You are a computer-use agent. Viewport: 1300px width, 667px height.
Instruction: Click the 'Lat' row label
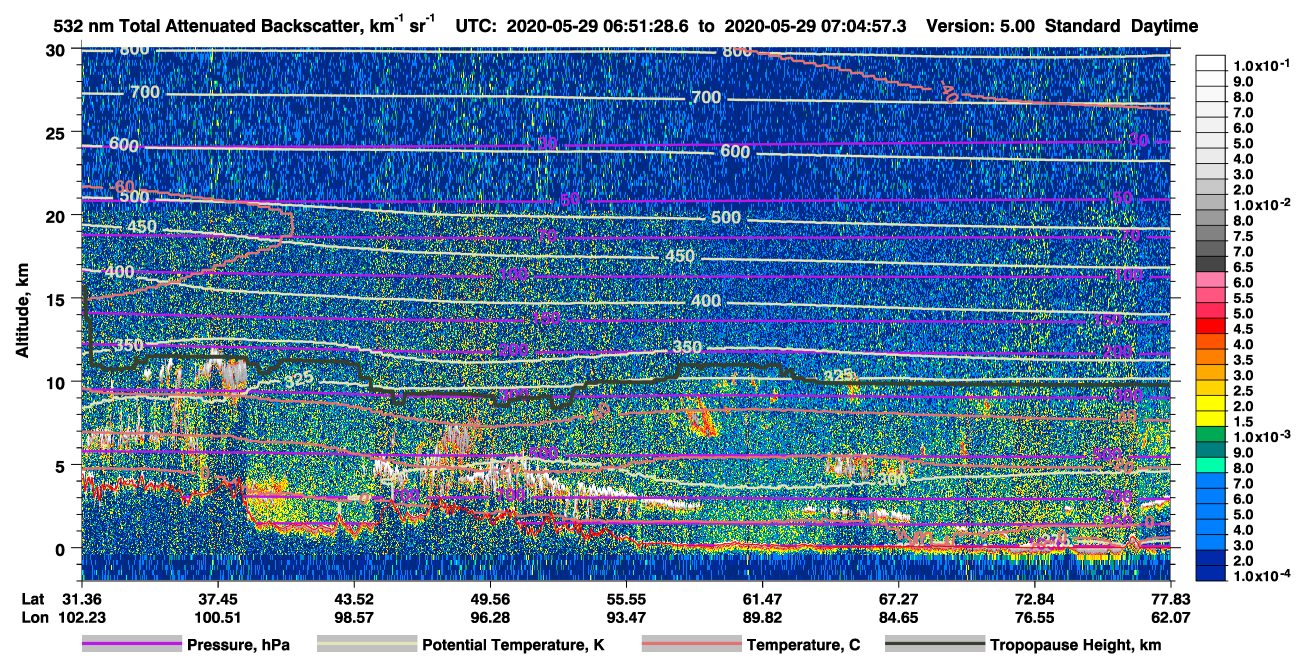32,599
